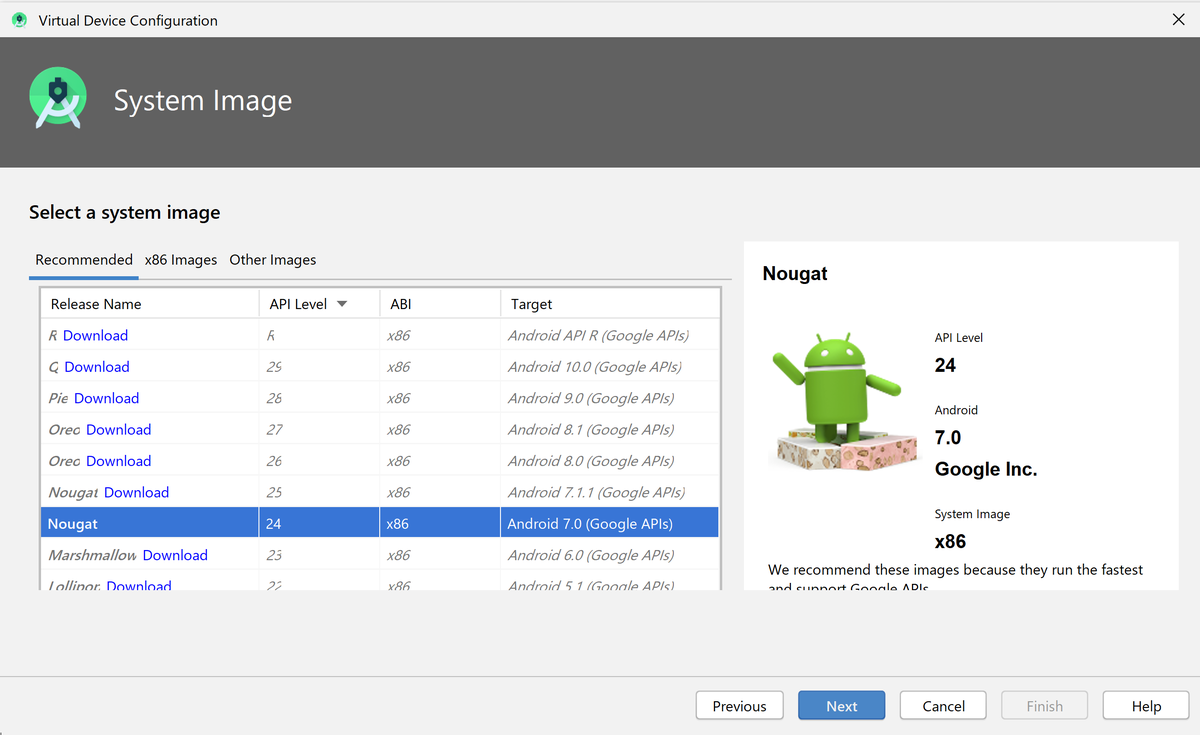Click the Release Name column header
Viewport: 1200px width, 735px height.
click(x=96, y=303)
